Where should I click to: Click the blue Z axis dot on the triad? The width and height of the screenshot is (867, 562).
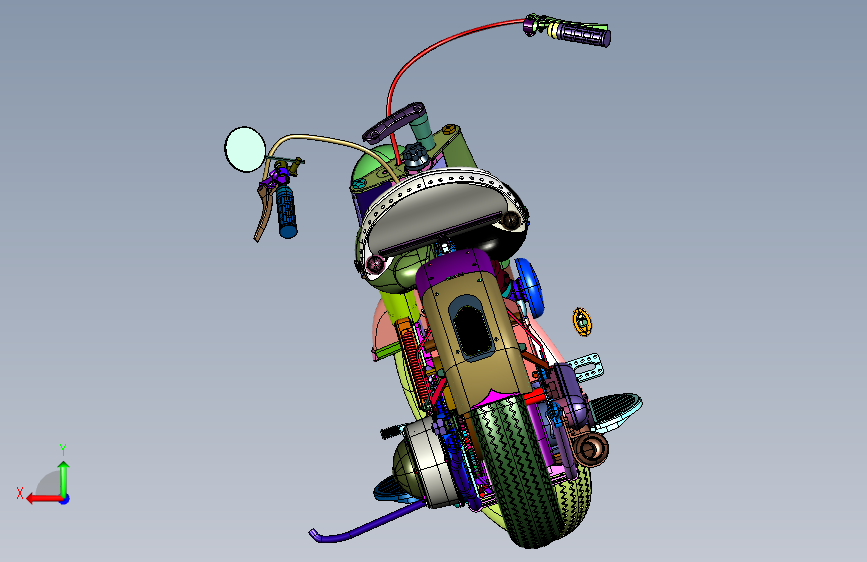click(65, 499)
